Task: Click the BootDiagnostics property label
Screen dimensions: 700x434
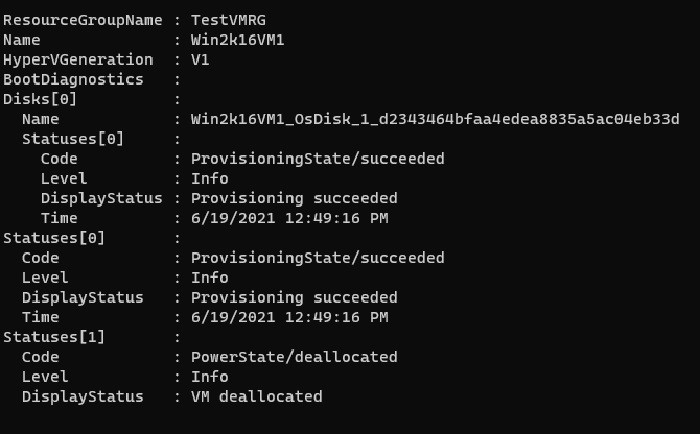Action: click(x=72, y=80)
